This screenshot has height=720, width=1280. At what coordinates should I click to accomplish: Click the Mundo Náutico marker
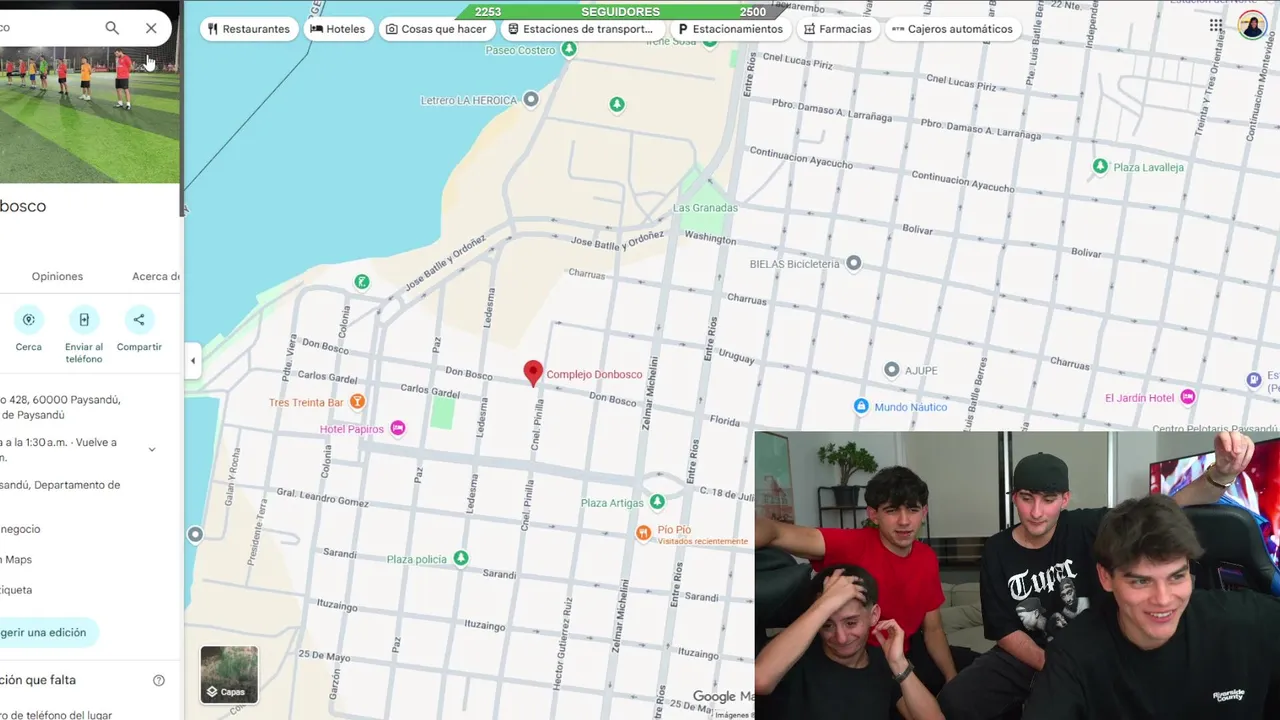[861, 406]
